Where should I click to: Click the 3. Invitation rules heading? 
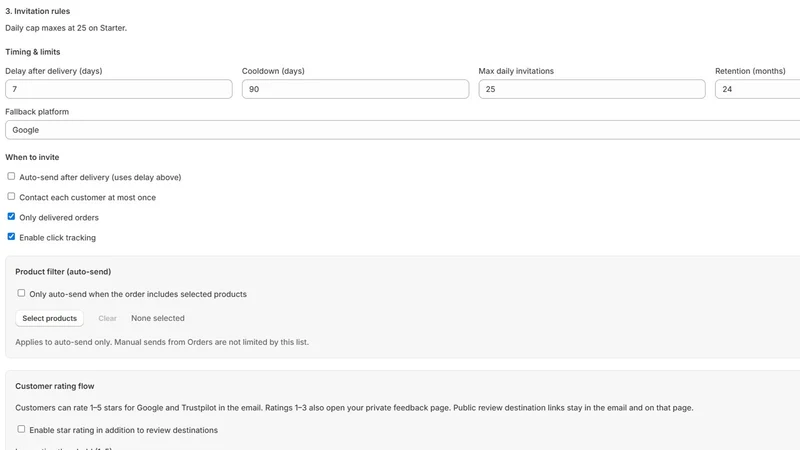pyautogui.click(x=38, y=11)
